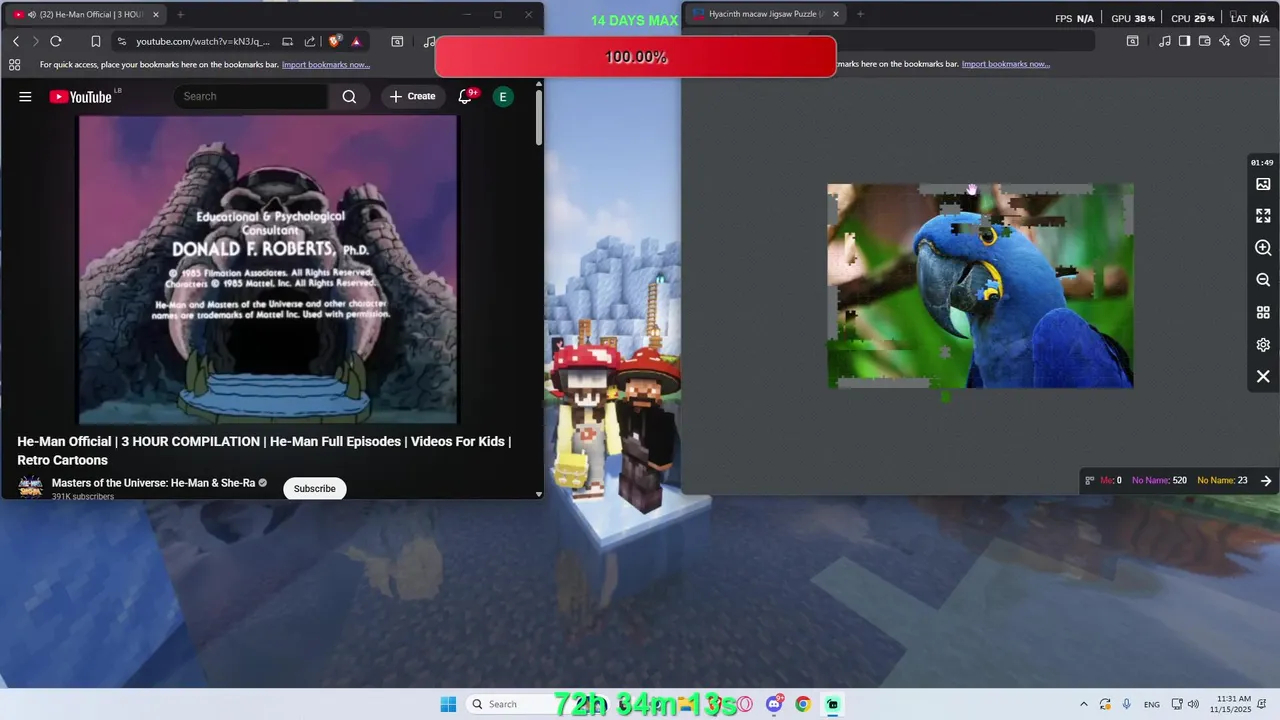Zoom out on the jigsaw puzzle
Image resolution: width=1280 pixels, height=720 pixels.
click(x=1263, y=280)
